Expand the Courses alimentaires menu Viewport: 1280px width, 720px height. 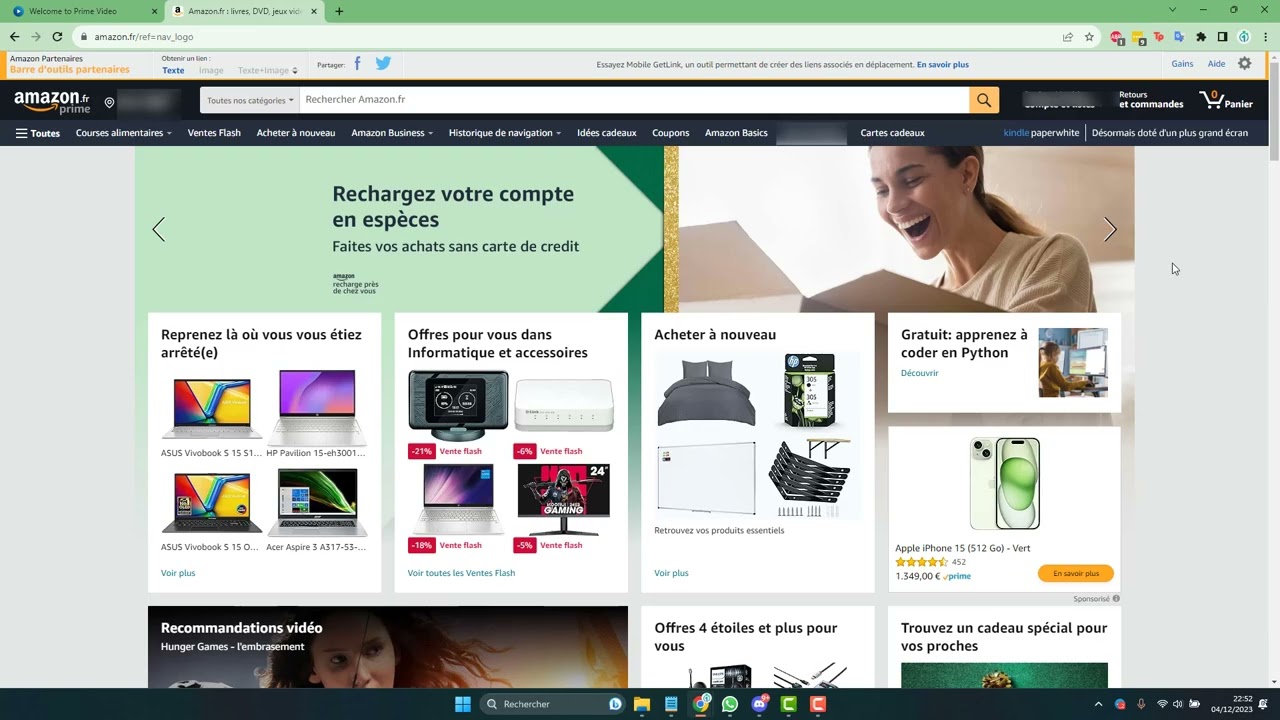(124, 133)
